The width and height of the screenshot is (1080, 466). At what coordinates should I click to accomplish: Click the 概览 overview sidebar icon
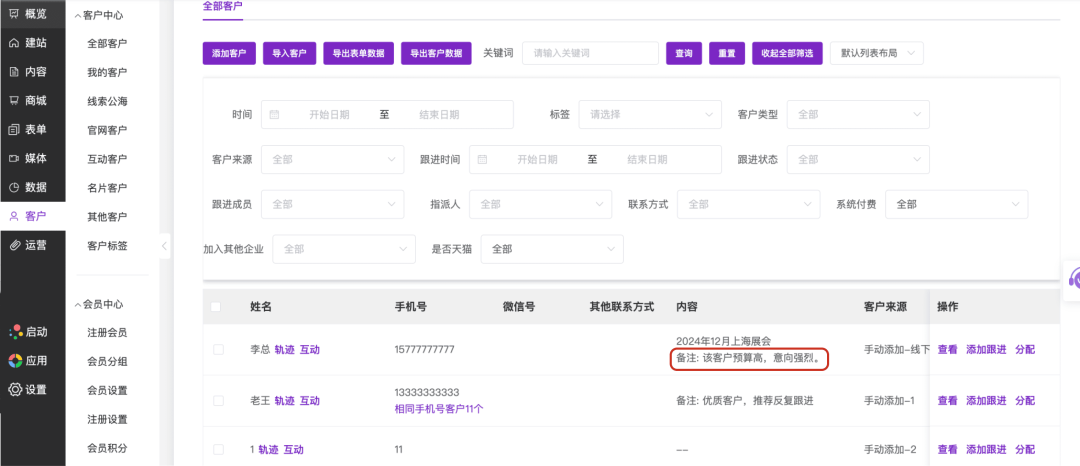point(14,14)
